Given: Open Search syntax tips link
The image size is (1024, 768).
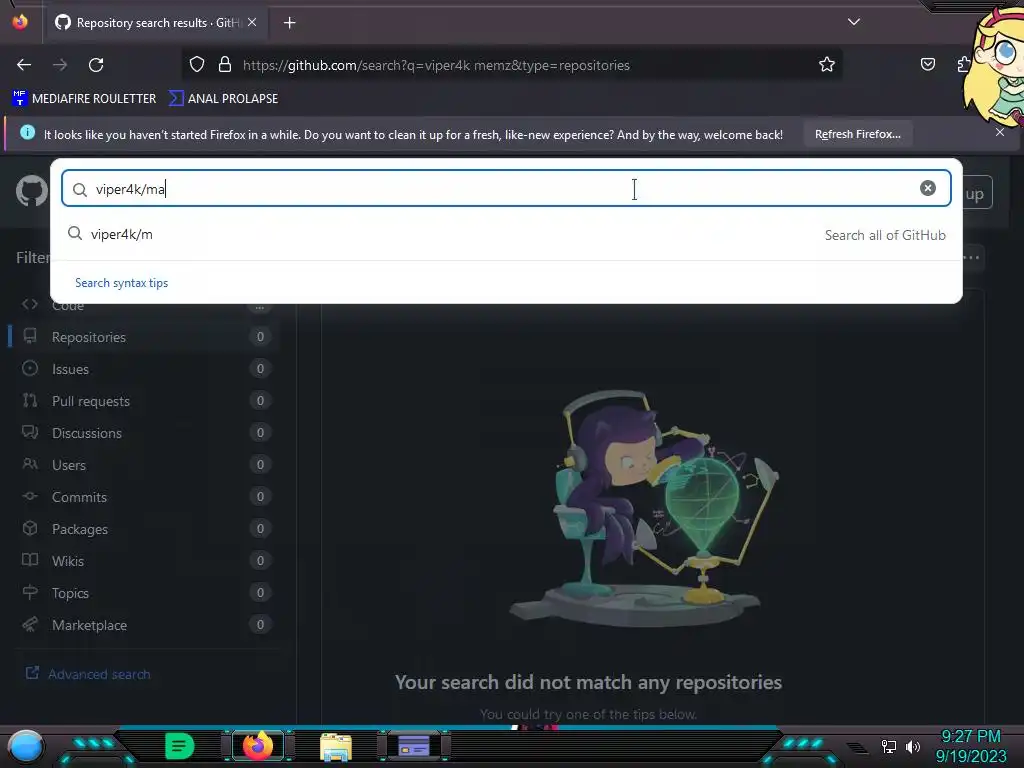Looking at the screenshot, I should tap(121, 283).
